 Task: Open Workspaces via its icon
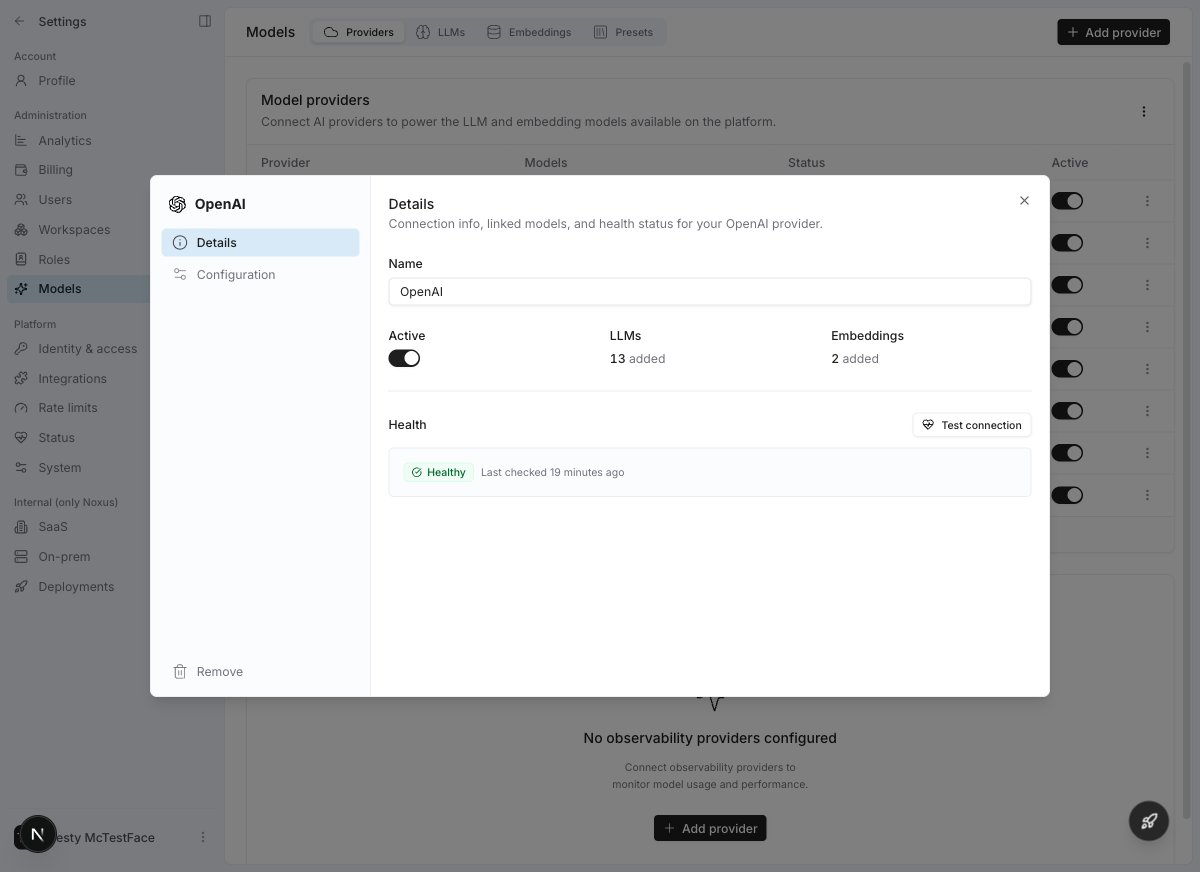click(21, 230)
